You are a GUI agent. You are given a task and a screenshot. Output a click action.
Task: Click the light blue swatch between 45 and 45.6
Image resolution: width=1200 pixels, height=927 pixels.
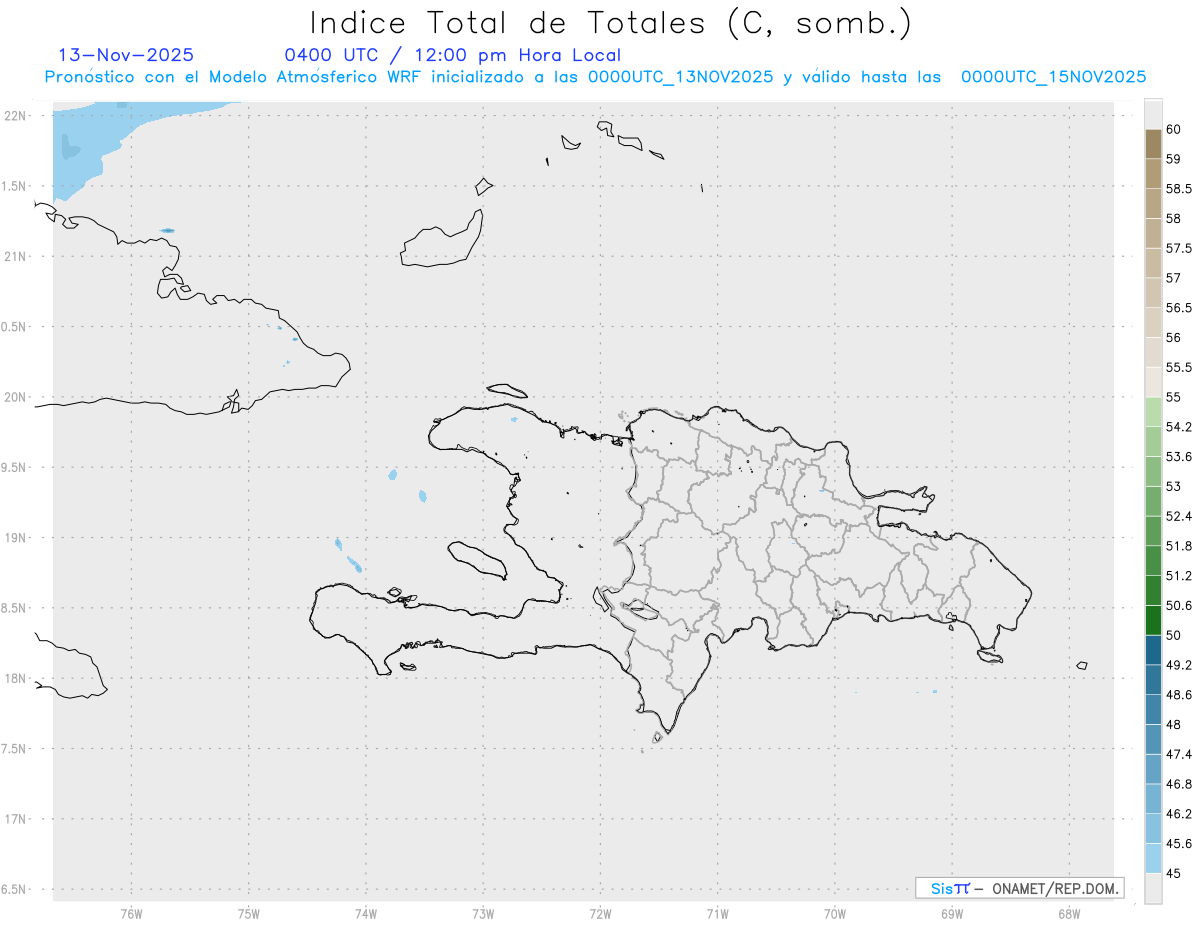[x=1153, y=858]
